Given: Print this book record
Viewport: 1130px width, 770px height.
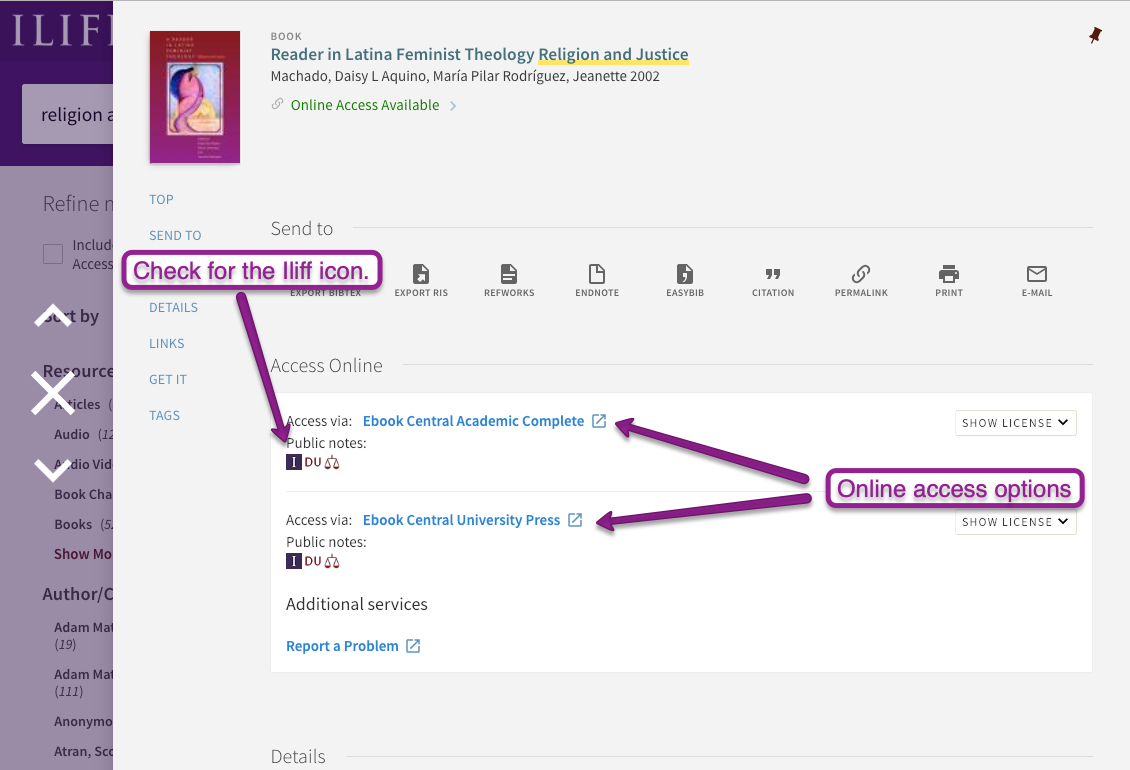Looking at the screenshot, I should (949, 275).
